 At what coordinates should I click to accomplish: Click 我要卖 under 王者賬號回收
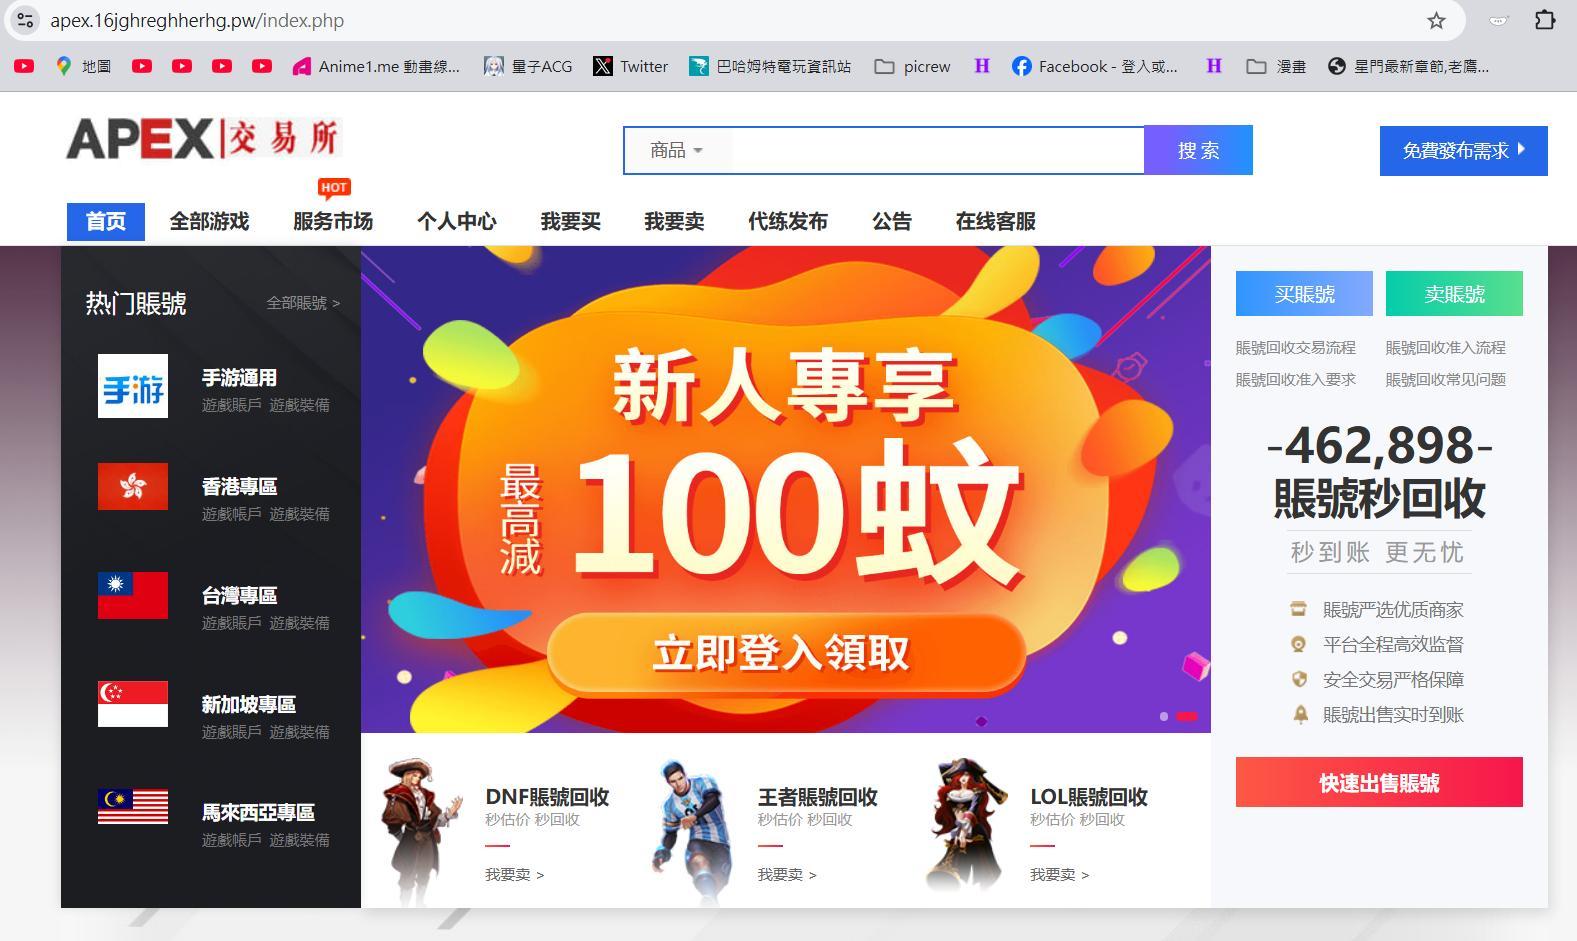(x=787, y=875)
